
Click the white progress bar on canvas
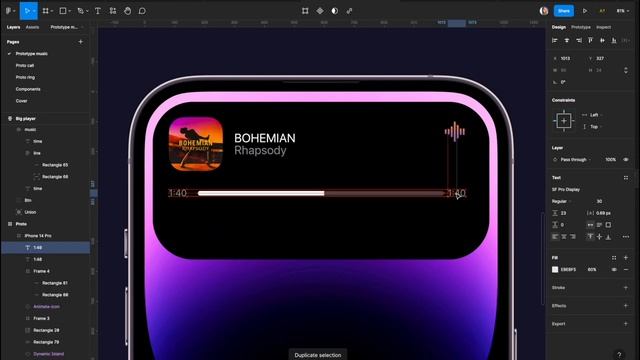(261, 193)
